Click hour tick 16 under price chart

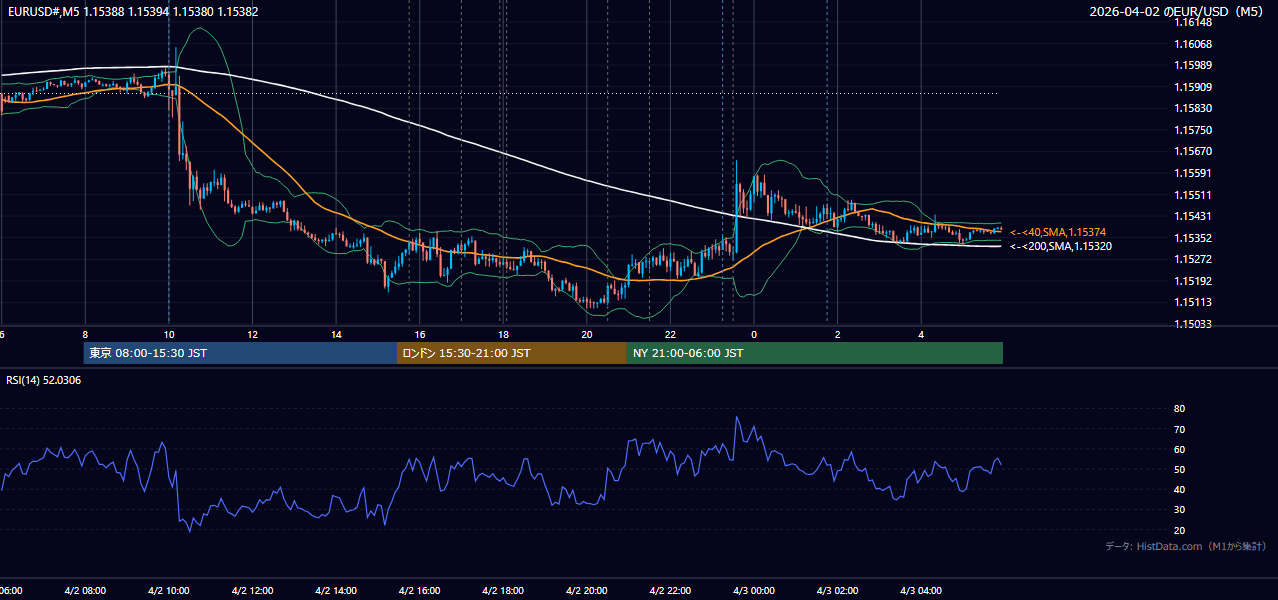(x=420, y=335)
